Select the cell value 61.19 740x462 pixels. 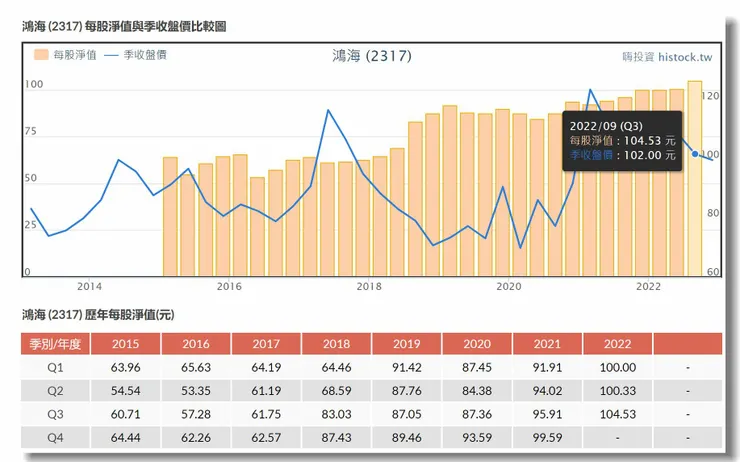pos(266,391)
